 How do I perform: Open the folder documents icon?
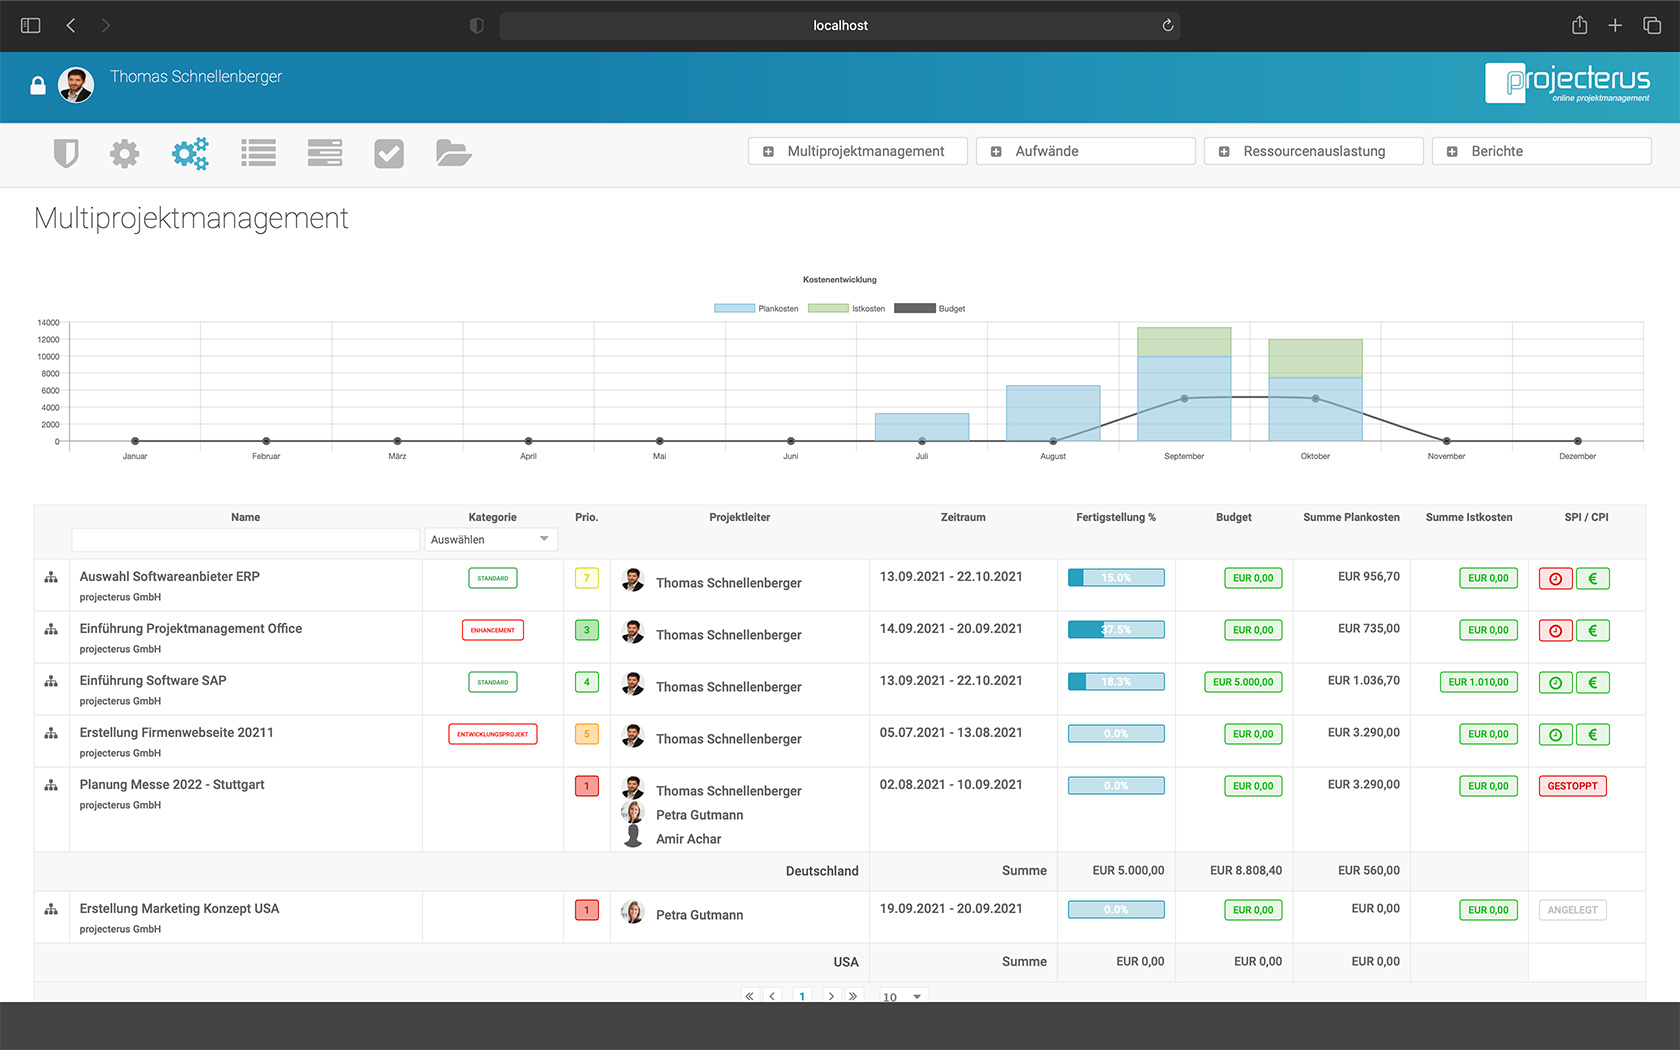(453, 153)
